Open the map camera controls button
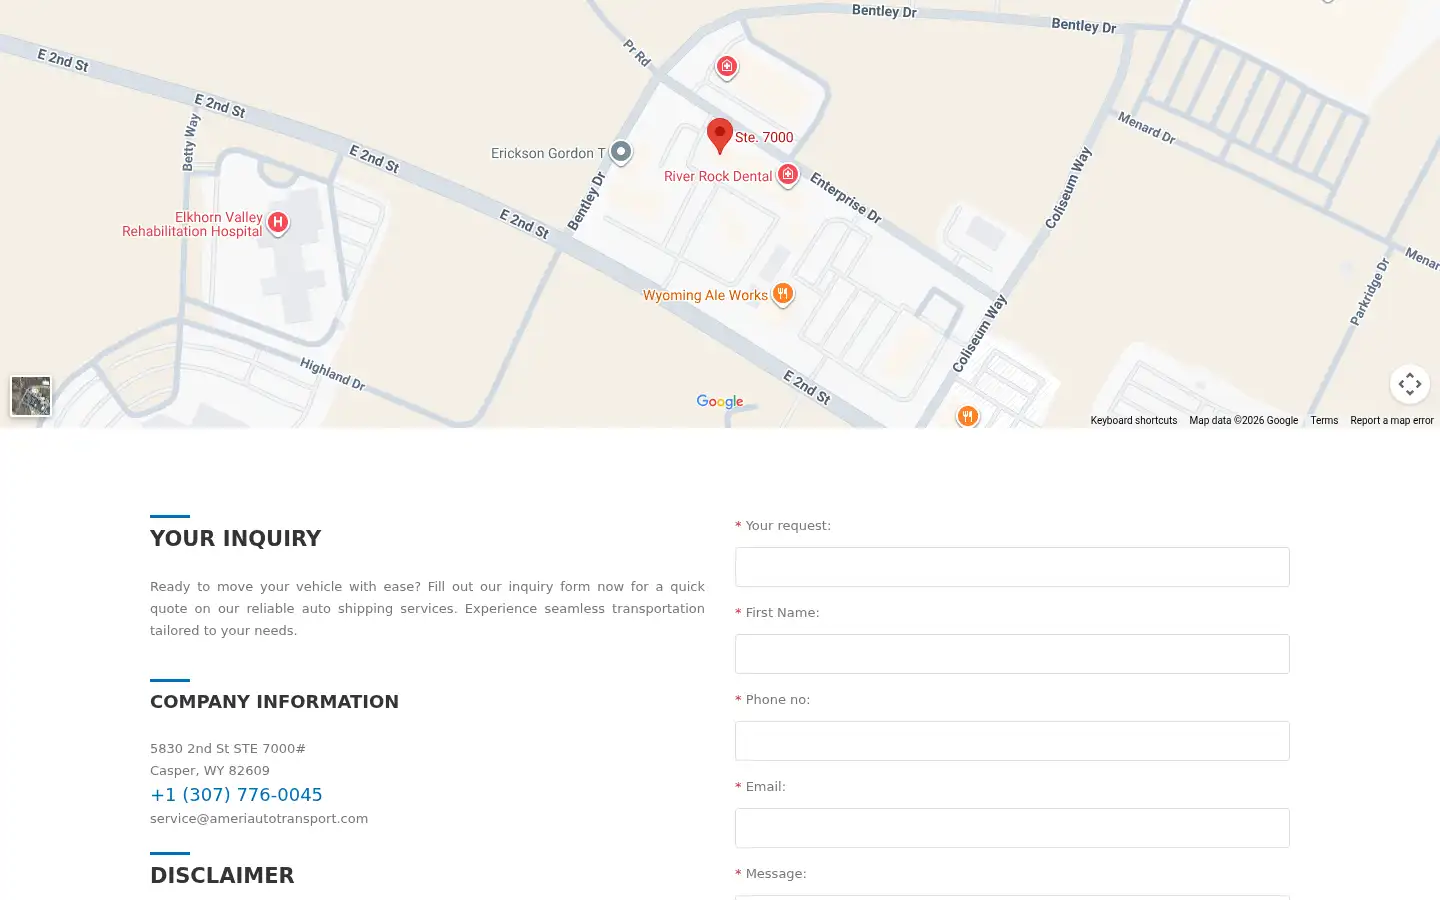1440x900 pixels. click(x=1410, y=384)
